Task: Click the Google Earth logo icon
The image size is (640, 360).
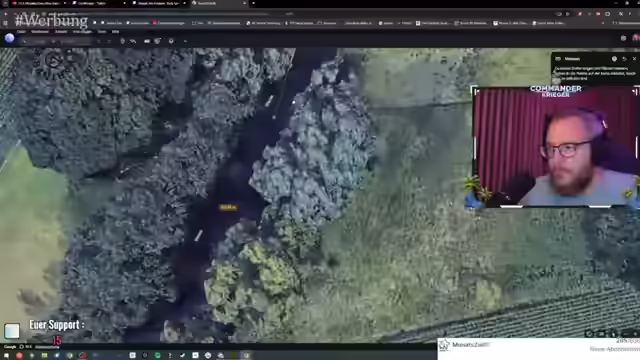Action: point(9,38)
